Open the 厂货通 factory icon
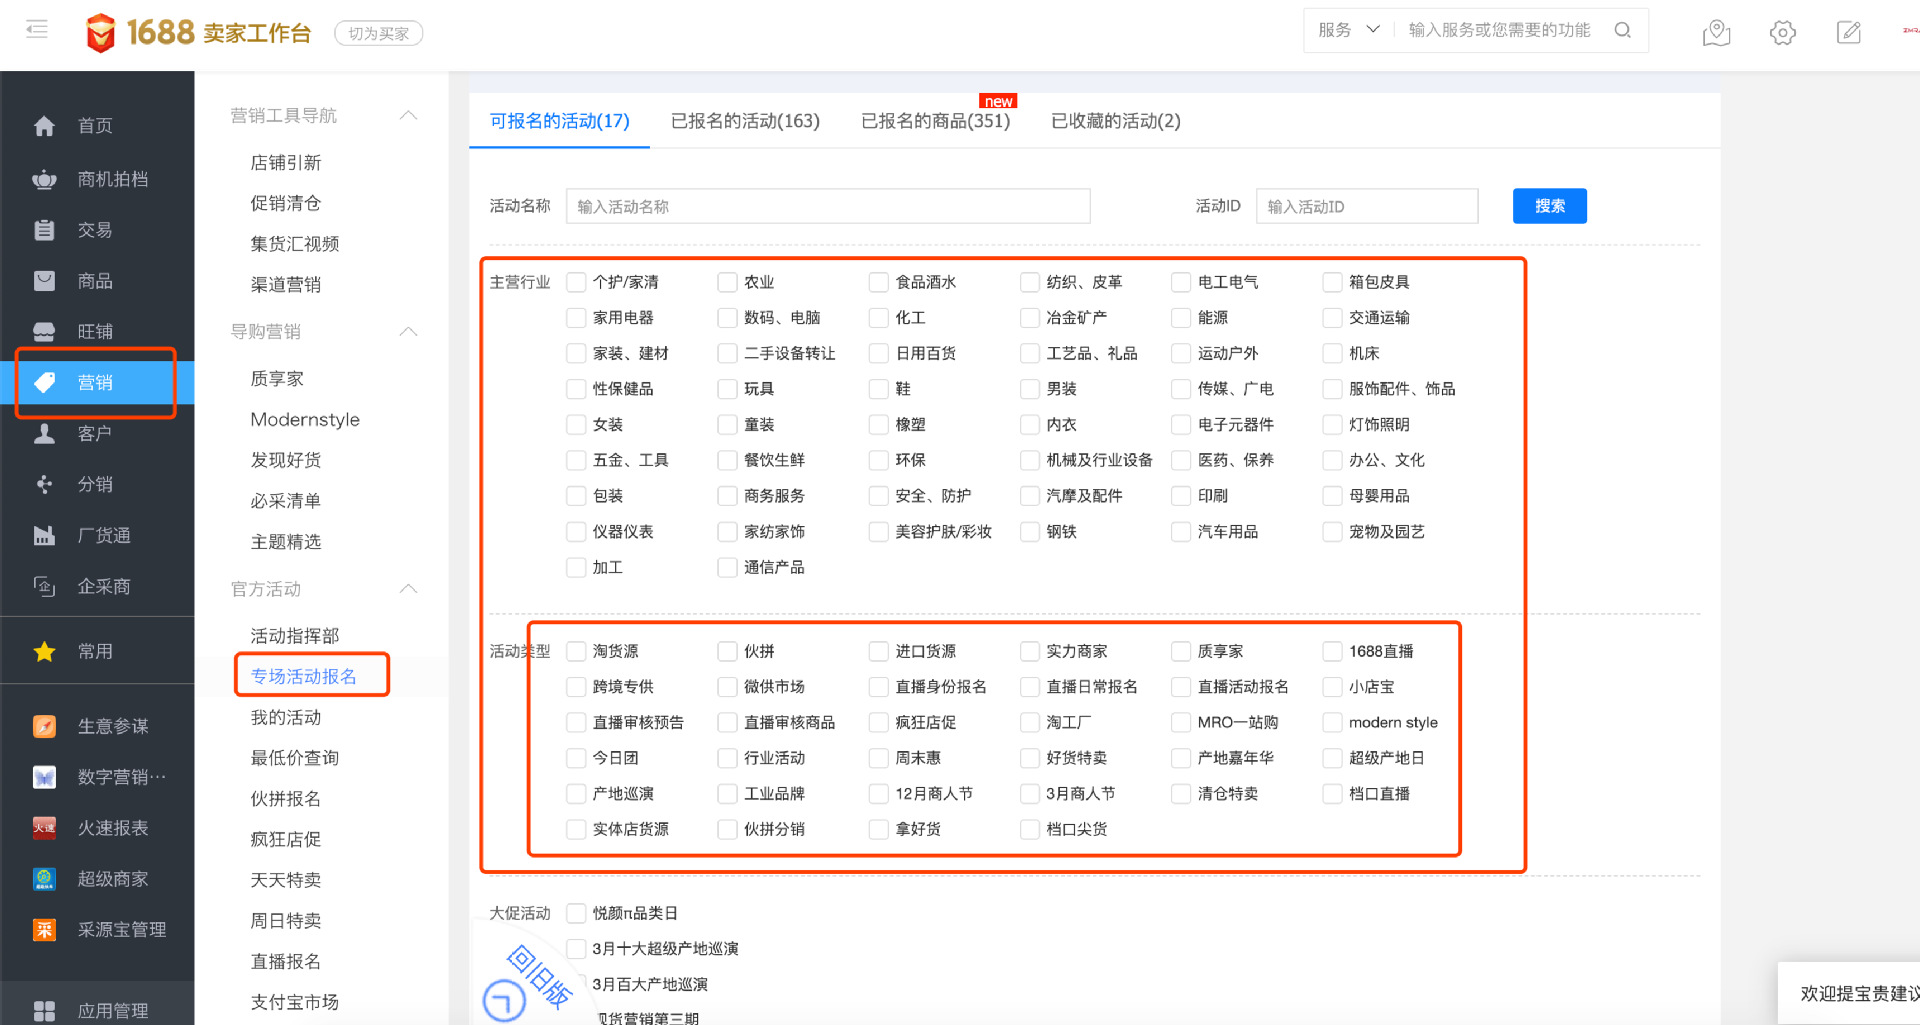The width and height of the screenshot is (1920, 1025). coord(44,535)
